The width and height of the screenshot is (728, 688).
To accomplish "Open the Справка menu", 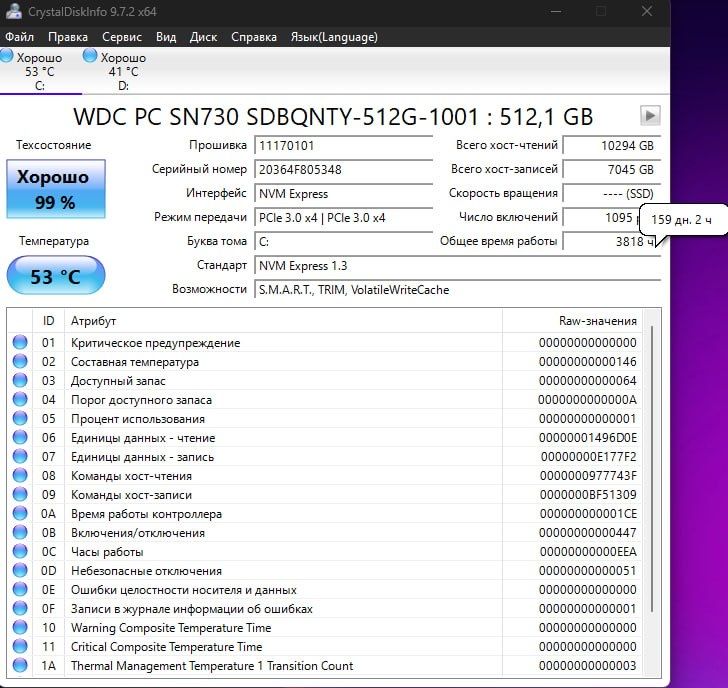I will click(x=254, y=37).
